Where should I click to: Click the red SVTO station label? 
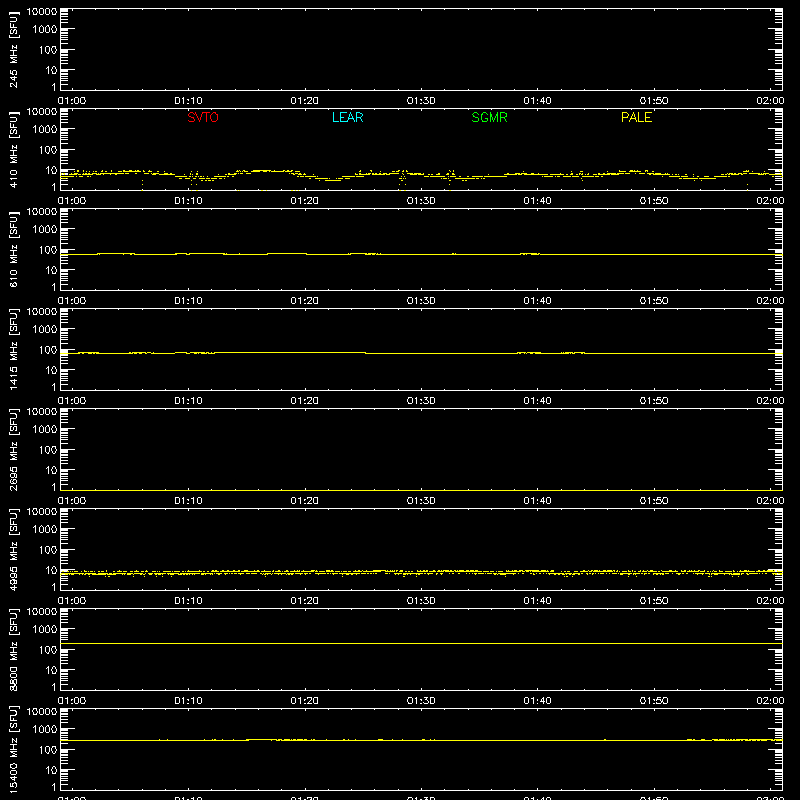click(203, 117)
